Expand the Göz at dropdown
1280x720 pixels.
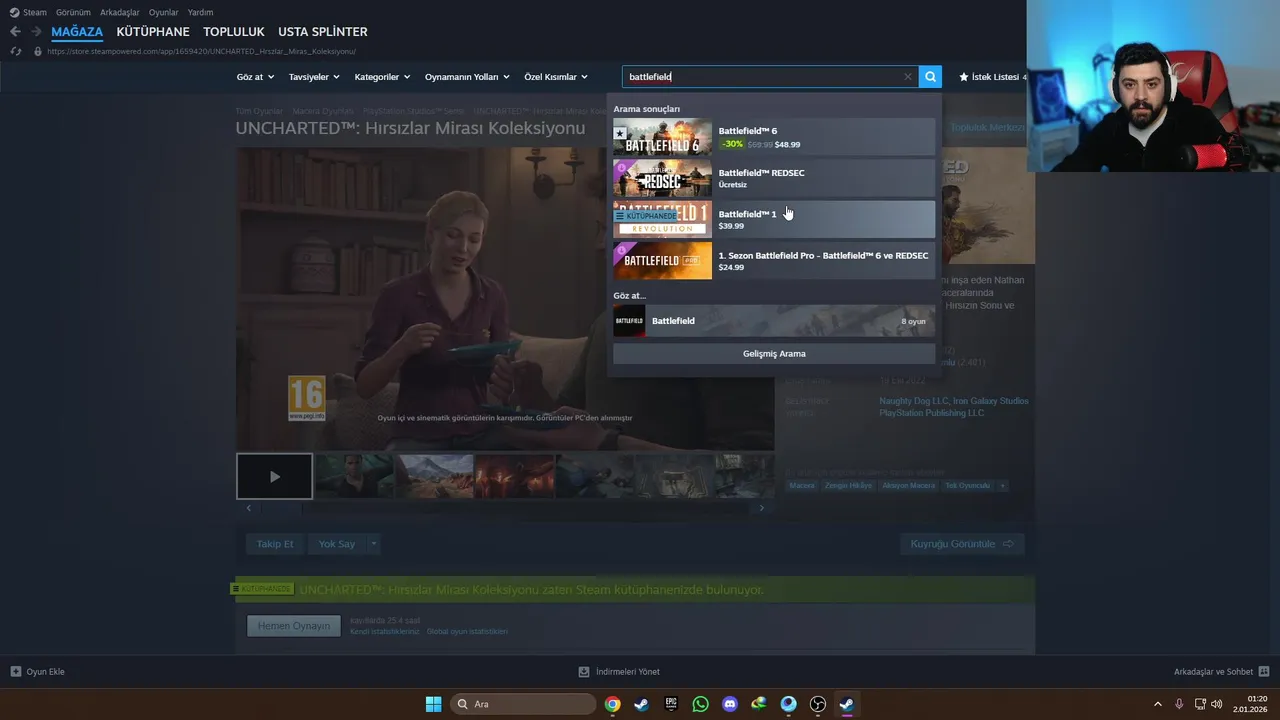click(x=255, y=77)
